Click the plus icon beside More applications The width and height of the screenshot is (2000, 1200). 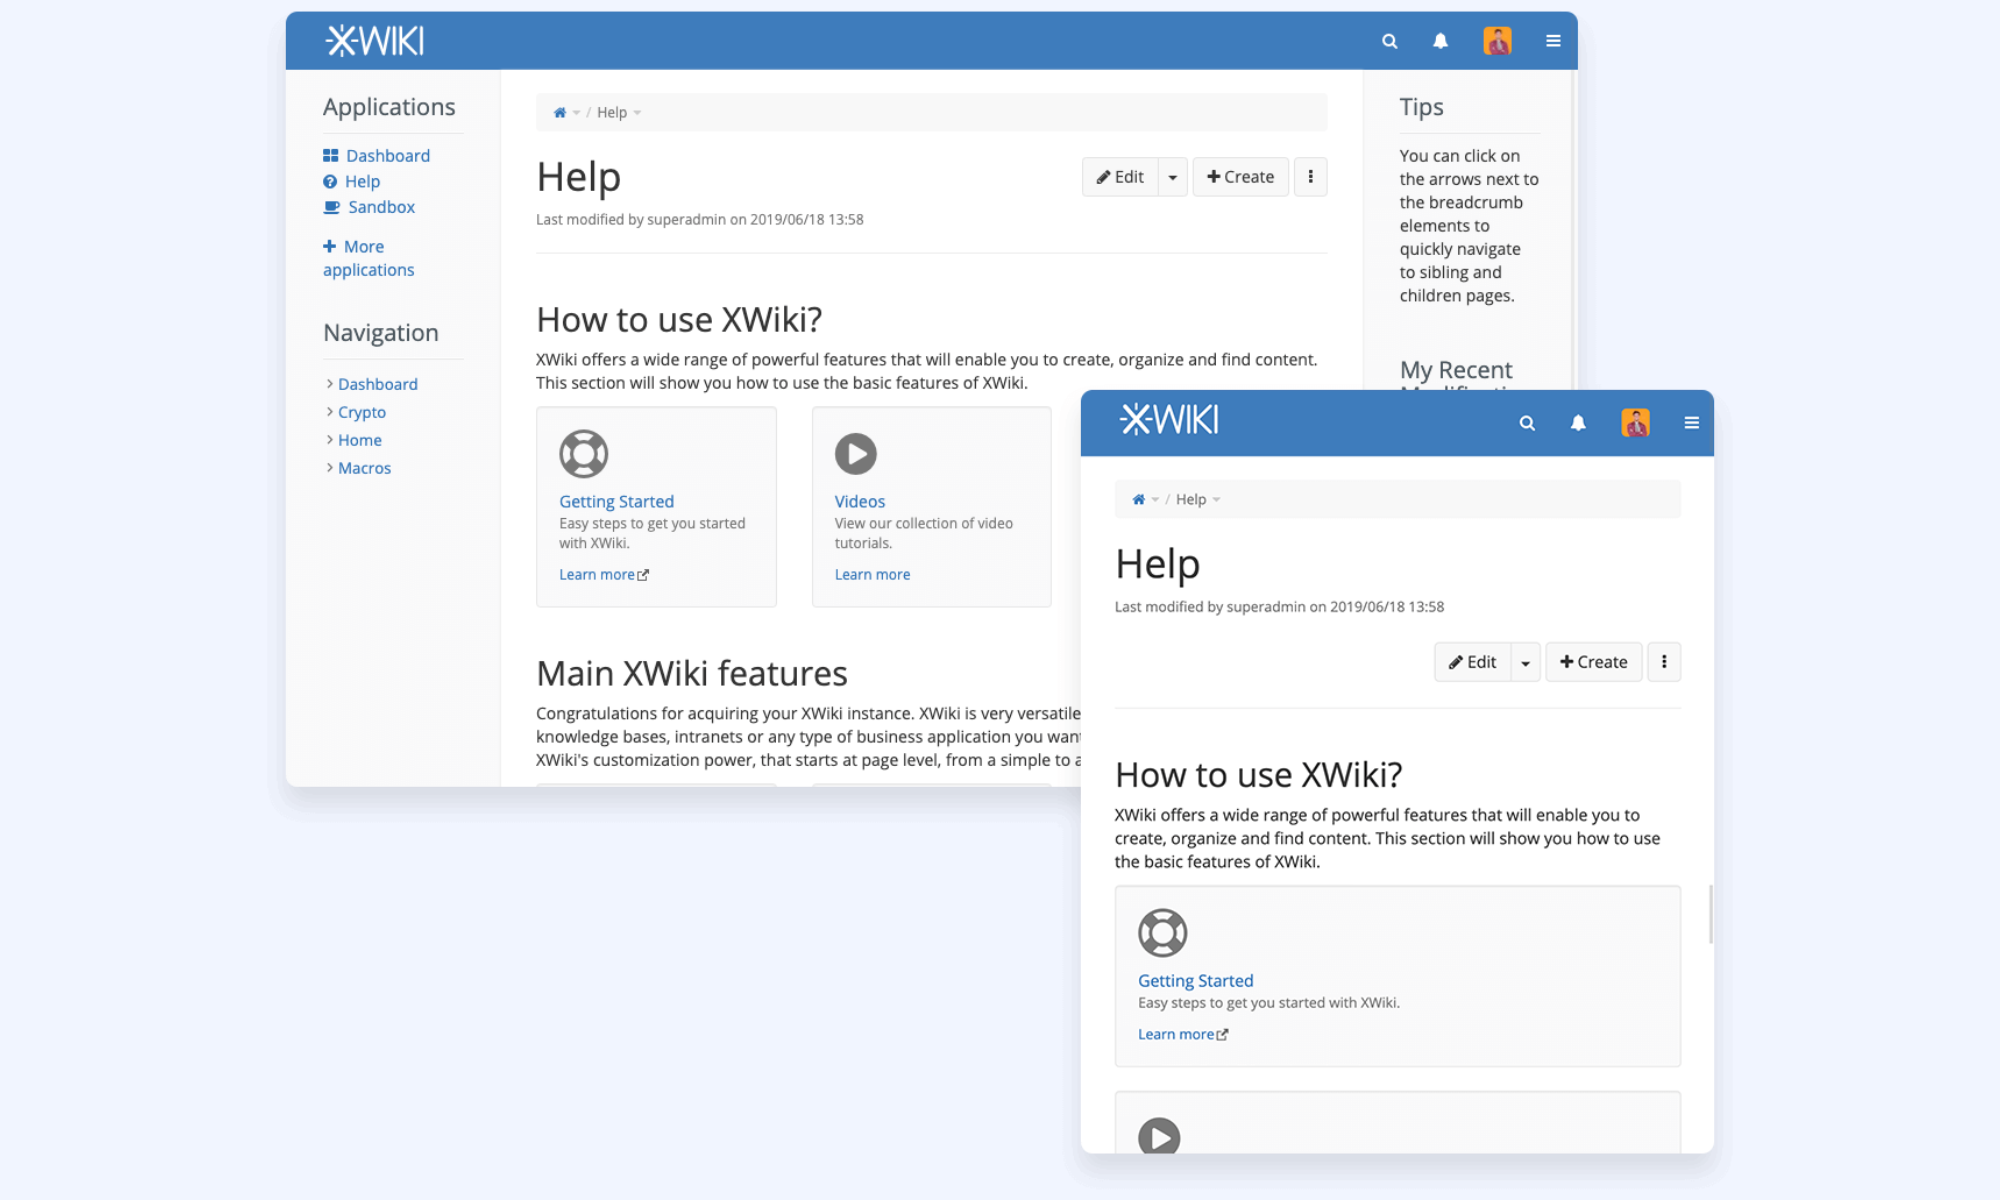point(329,246)
